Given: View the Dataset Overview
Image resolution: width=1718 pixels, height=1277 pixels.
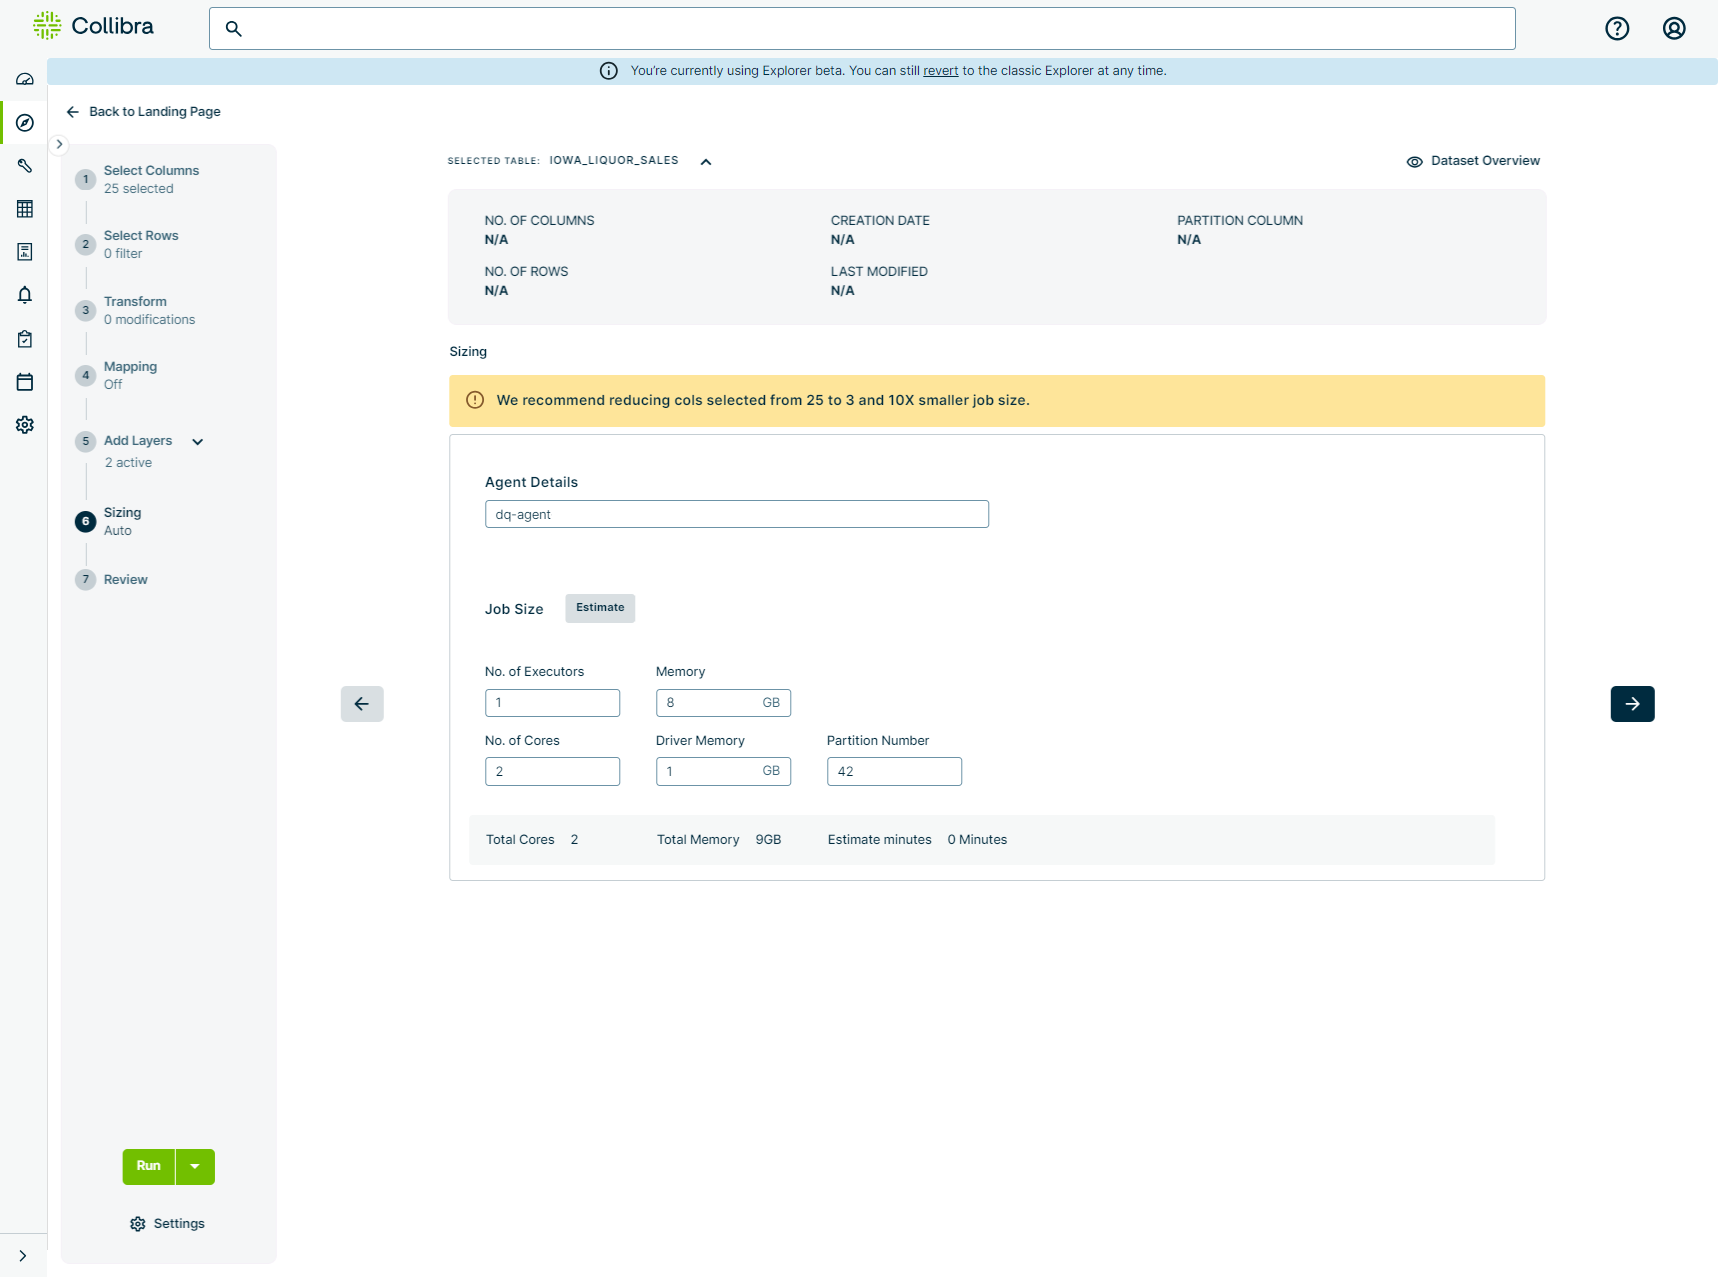Looking at the screenshot, I should pyautogui.click(x=1473, y=161).
